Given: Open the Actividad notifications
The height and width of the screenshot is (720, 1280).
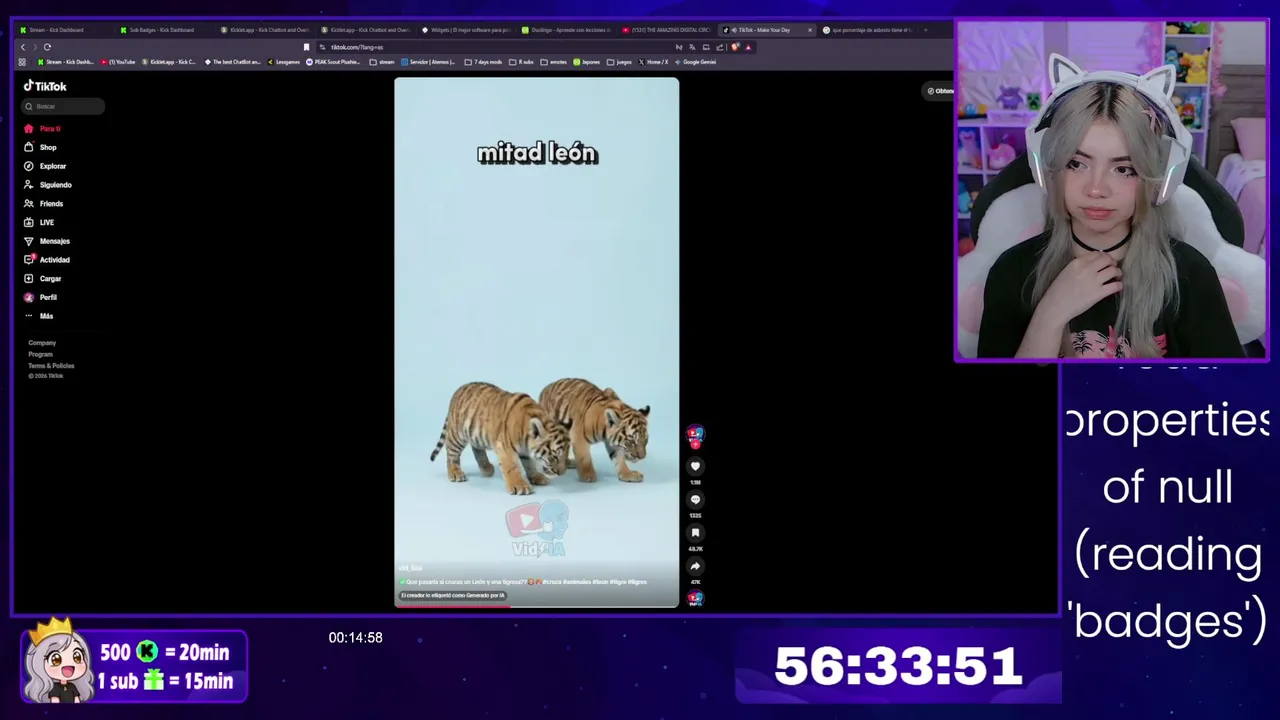Looking at the screenshot, I should coord(47,260).
